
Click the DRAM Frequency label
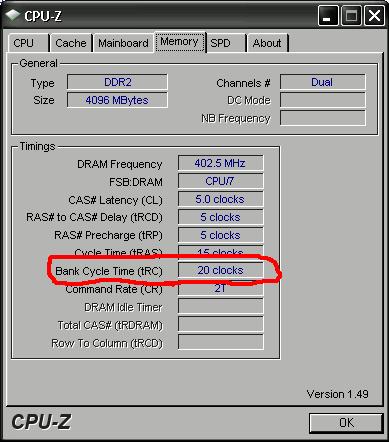[x=120, y=164]
